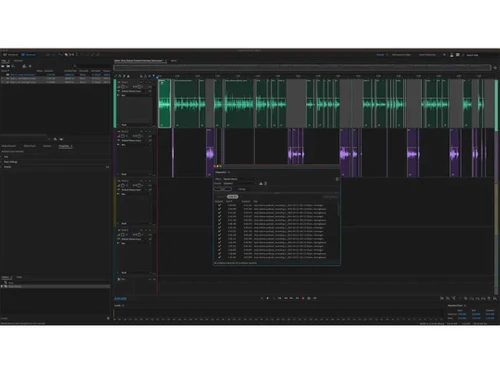Image resolution: width=500 pixels, height=375 pixels.
Task: Open the Presets dropdown in Diagnostics
Action: coord(240,183)
